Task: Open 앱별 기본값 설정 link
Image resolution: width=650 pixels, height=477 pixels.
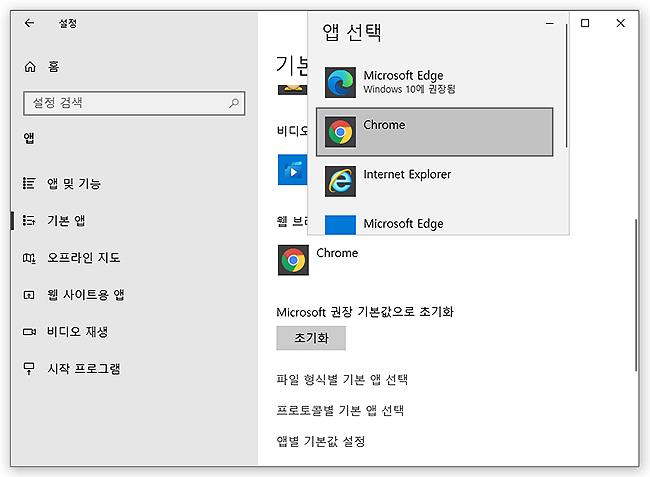Action: 320,441
